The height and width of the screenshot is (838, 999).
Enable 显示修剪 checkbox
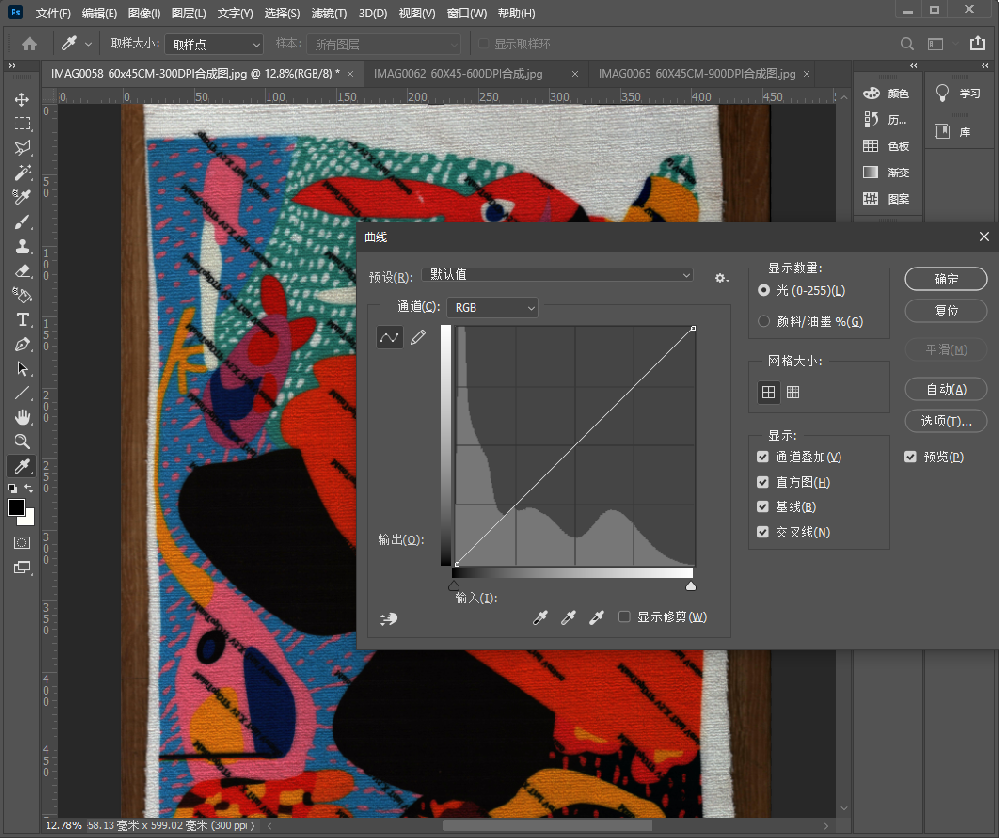[x=624, y=617]
